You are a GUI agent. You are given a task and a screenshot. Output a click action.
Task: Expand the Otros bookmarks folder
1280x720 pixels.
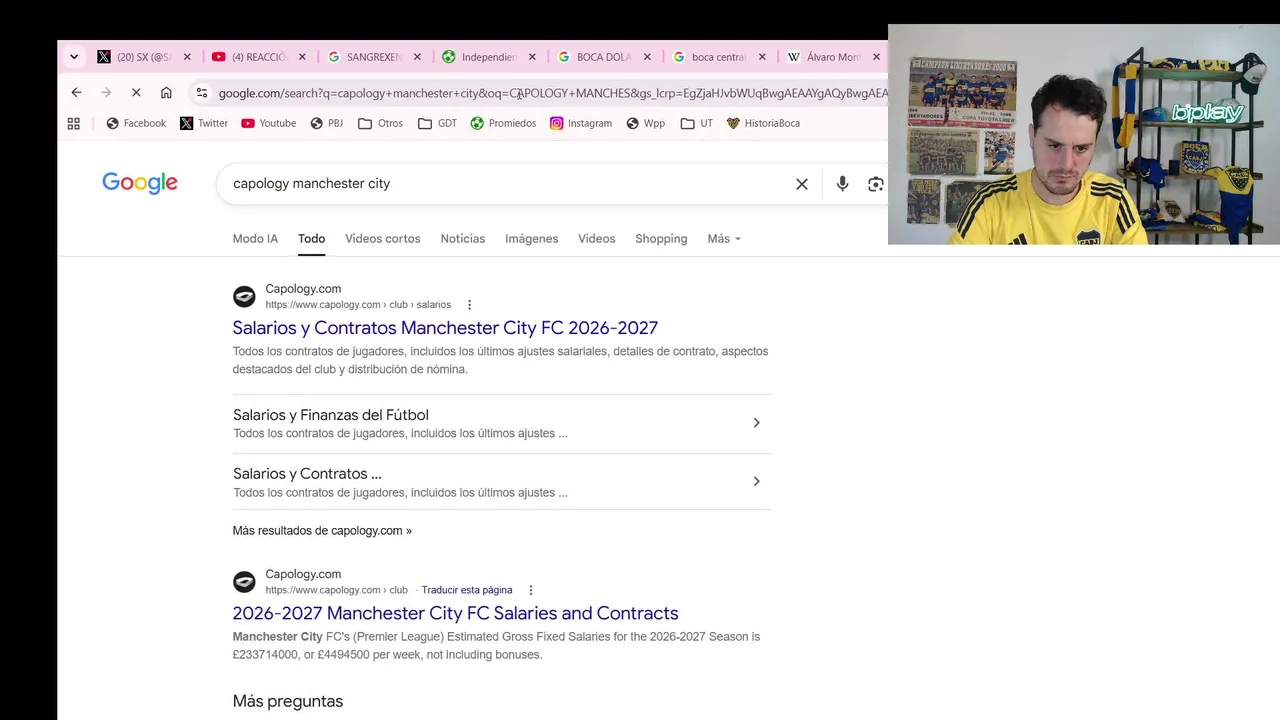click(380, 123)
